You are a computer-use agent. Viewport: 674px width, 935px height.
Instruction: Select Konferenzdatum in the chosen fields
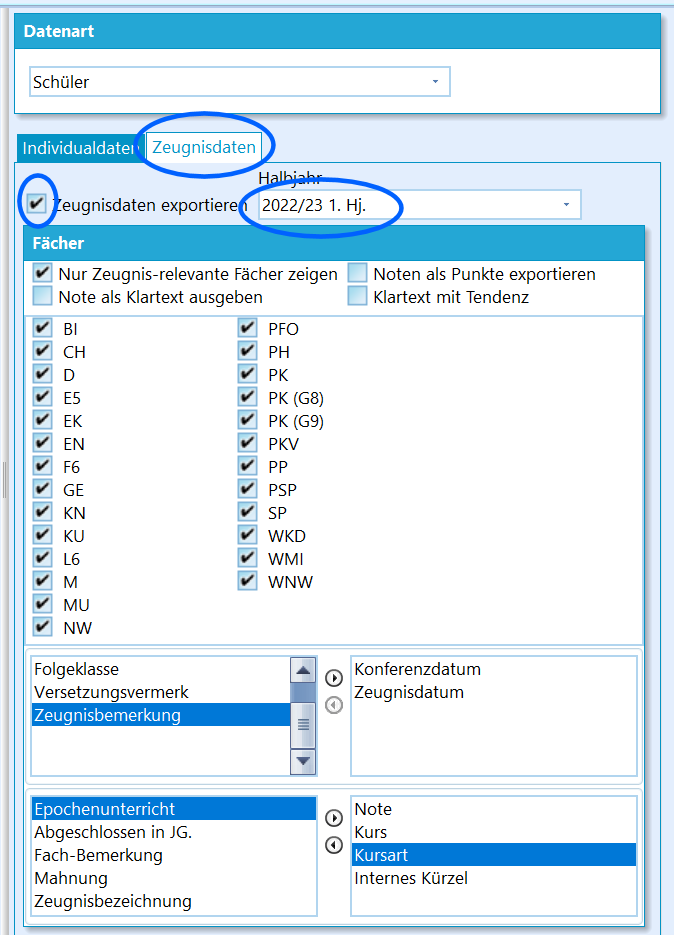pyautogui.click(x=494, y=669)
